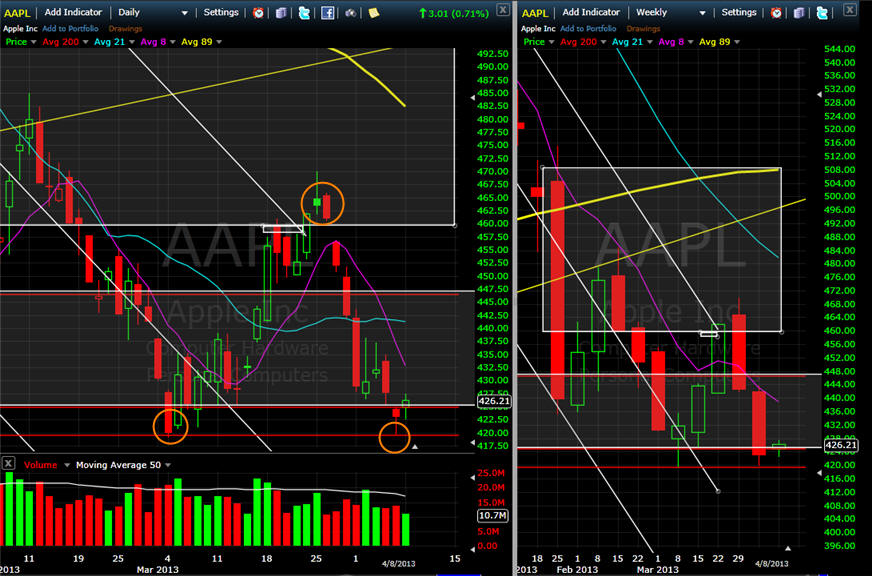The width and height of the screenshot is (872, 576).
Task: Open Volume indicator dropdown arrow
Action: [x=67, y=465]
